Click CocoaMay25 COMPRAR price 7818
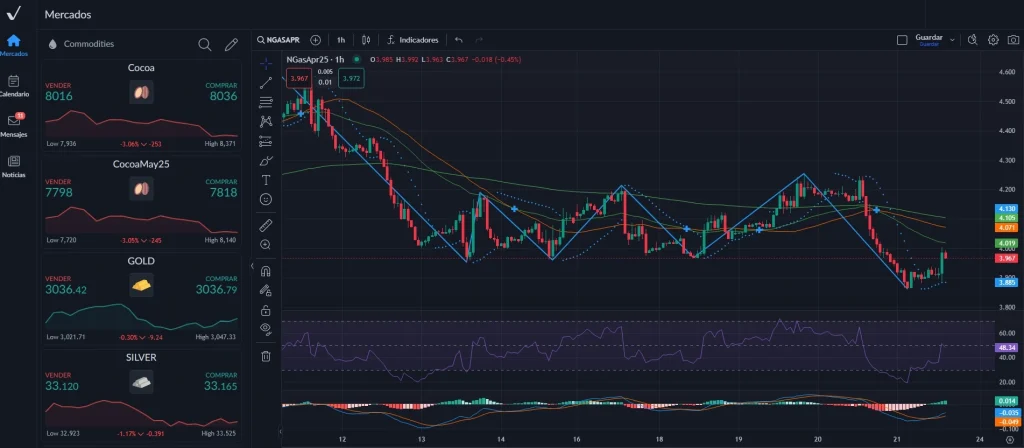This screenshot has height=448, width=1024. (x=223, y=193)
